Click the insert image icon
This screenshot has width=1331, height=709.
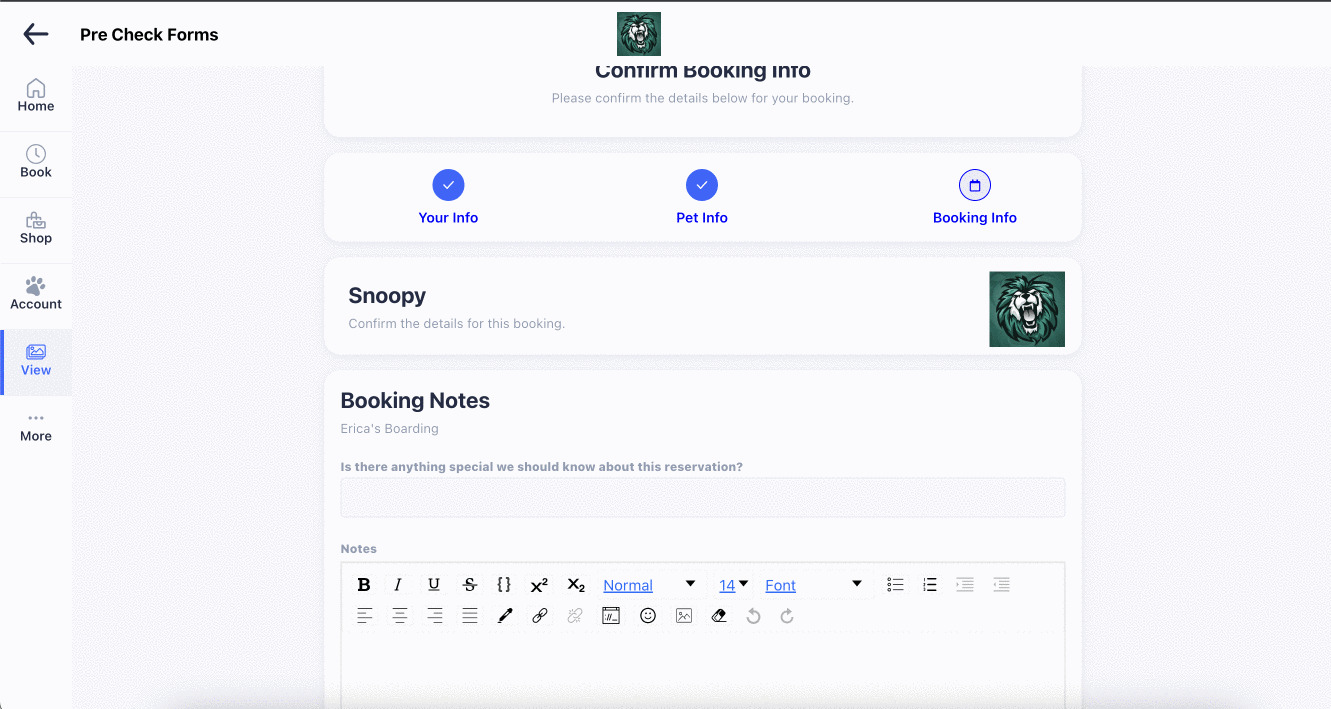(x=684, y=616)
